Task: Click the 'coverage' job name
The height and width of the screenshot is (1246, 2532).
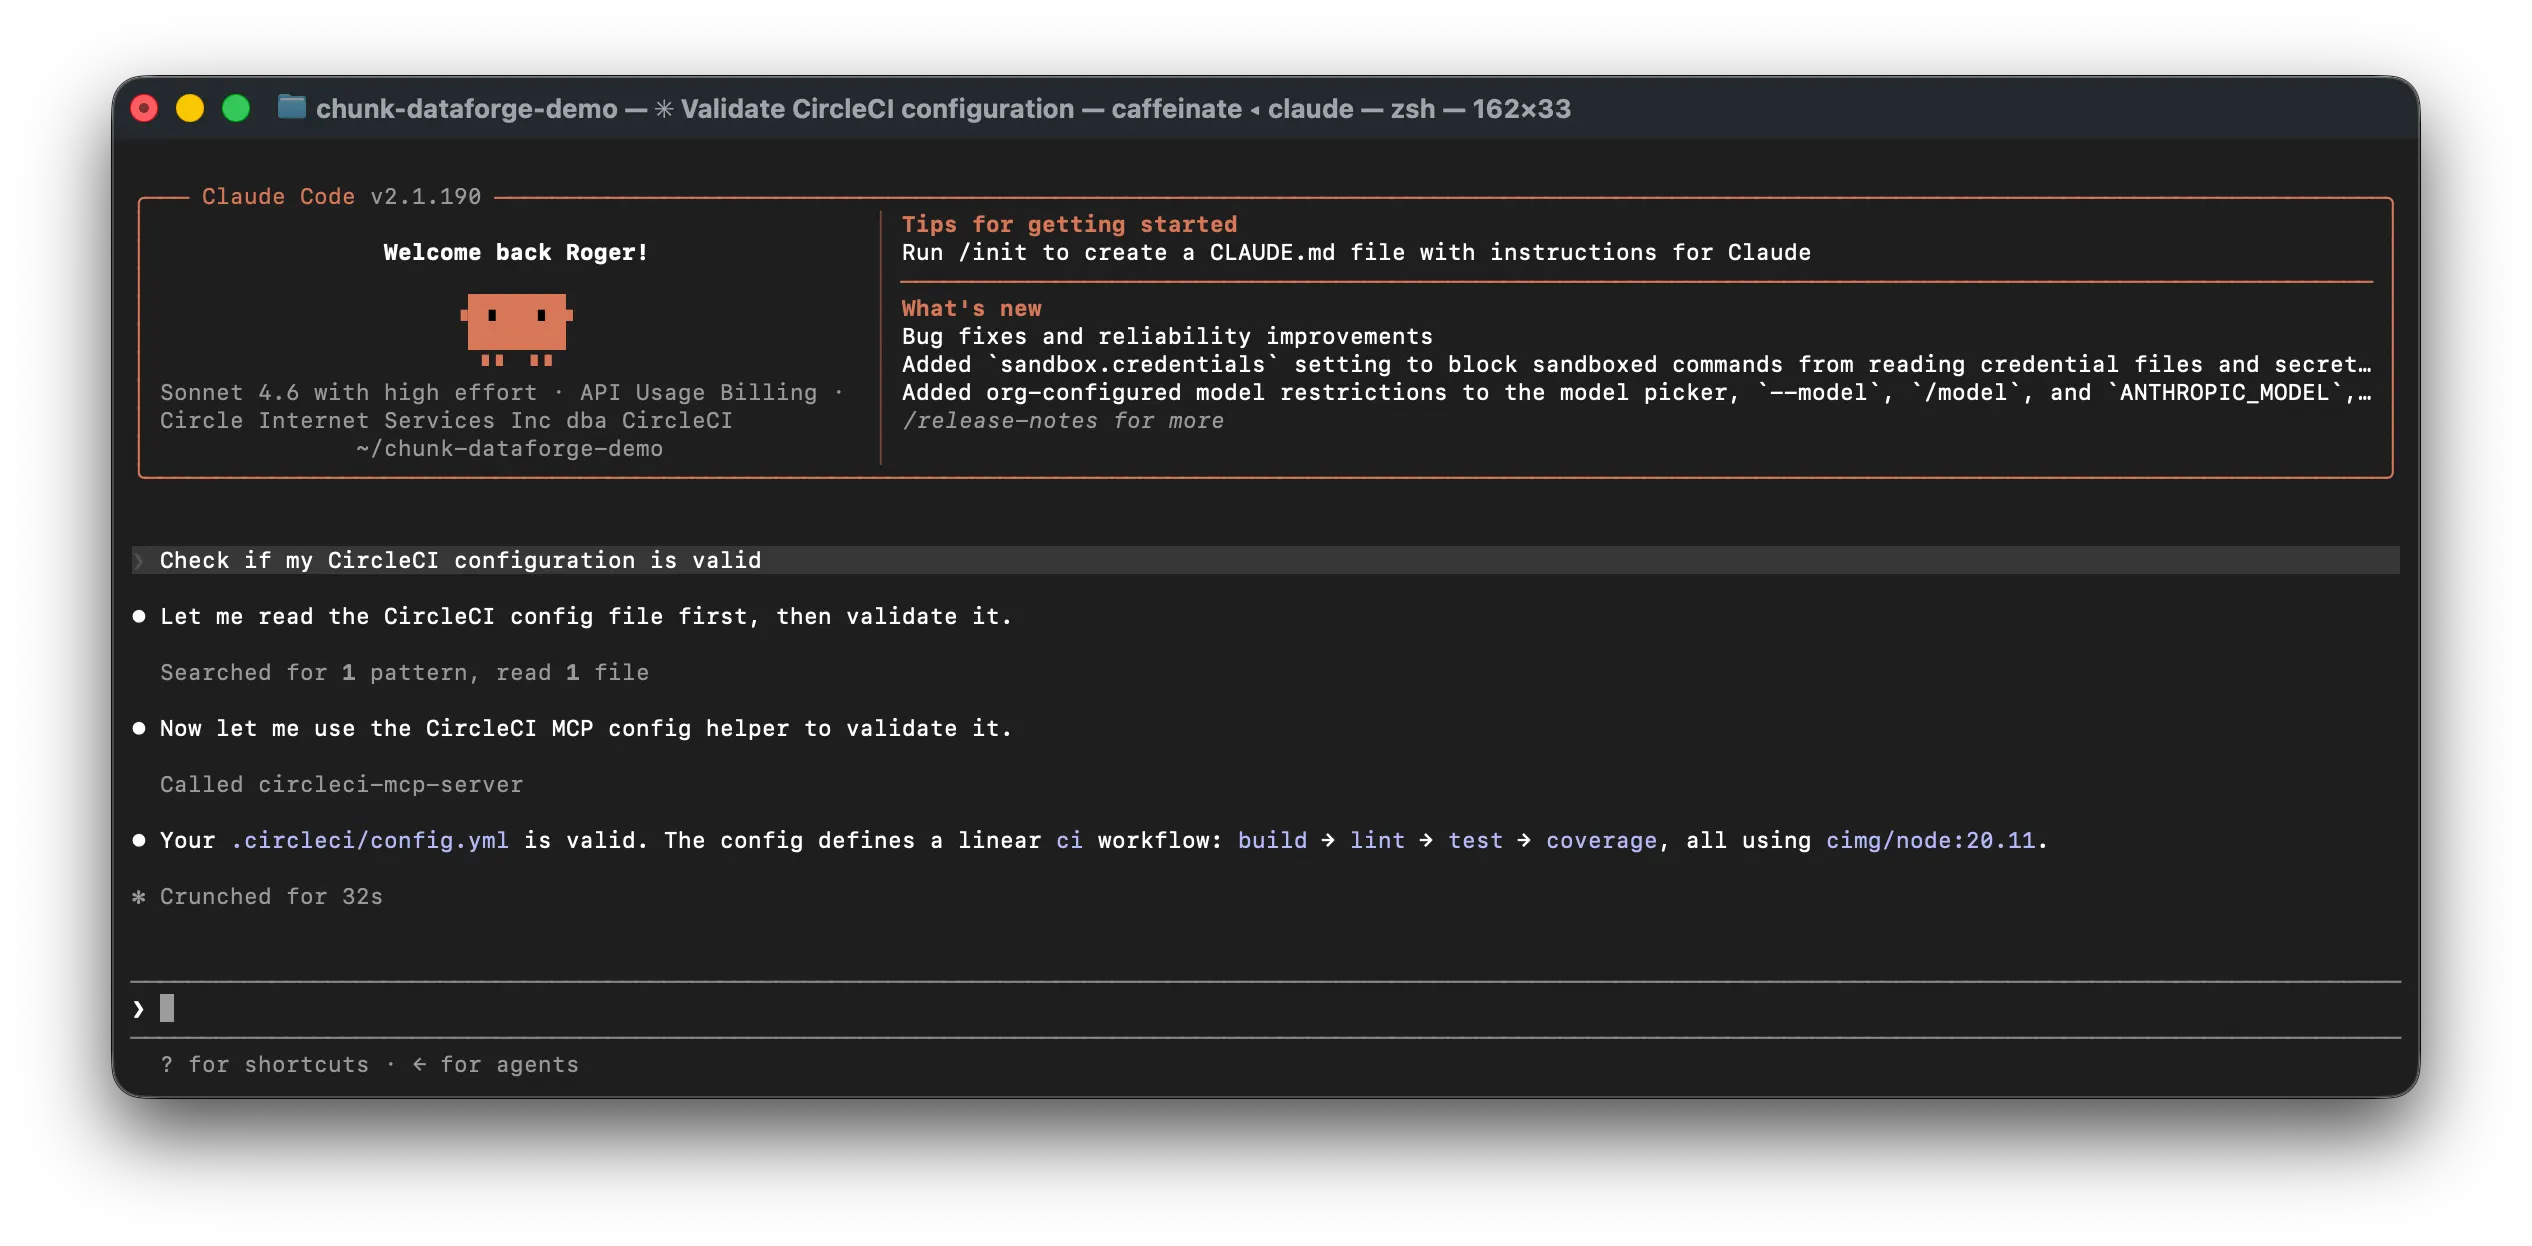Action: pos(1601,841)
